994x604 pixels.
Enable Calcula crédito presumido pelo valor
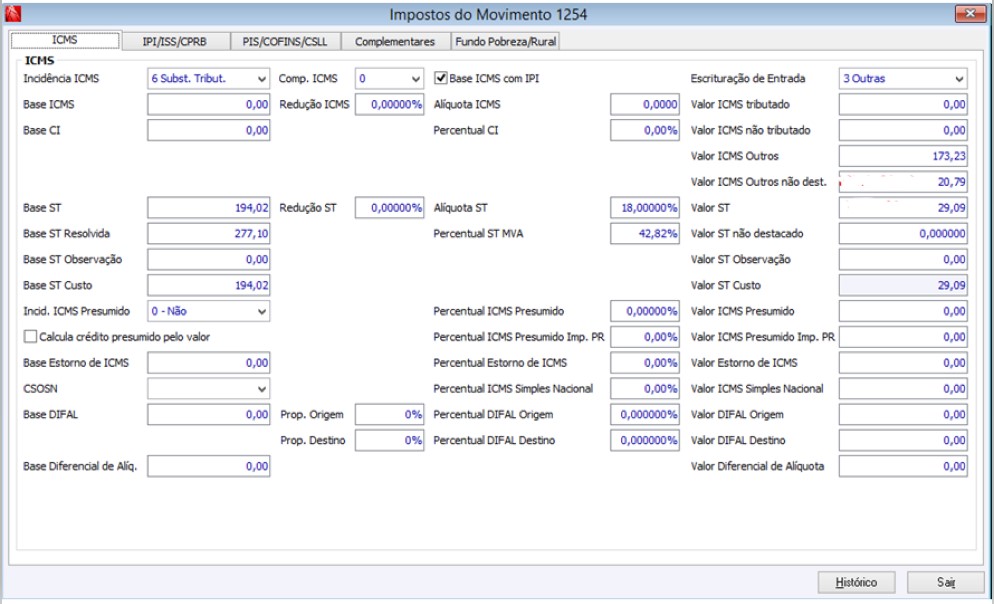pos(30,337)
